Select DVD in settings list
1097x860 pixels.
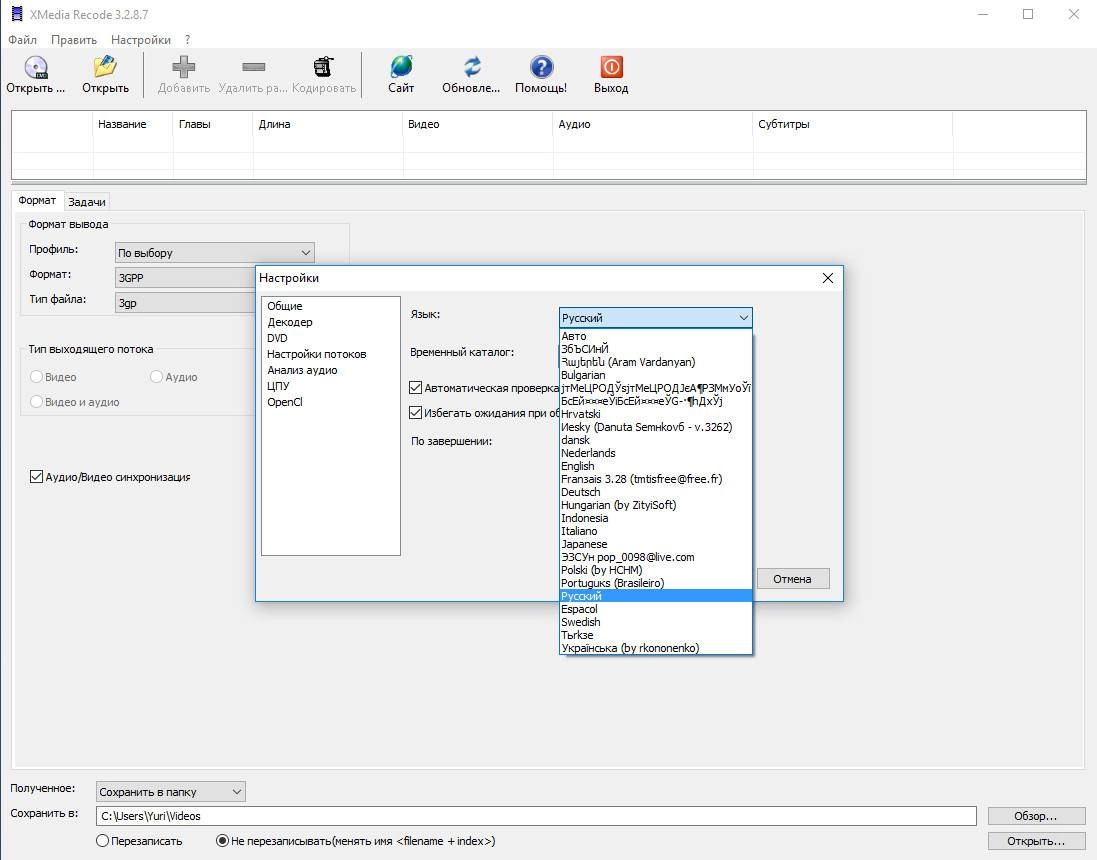[x=277, y=338]
